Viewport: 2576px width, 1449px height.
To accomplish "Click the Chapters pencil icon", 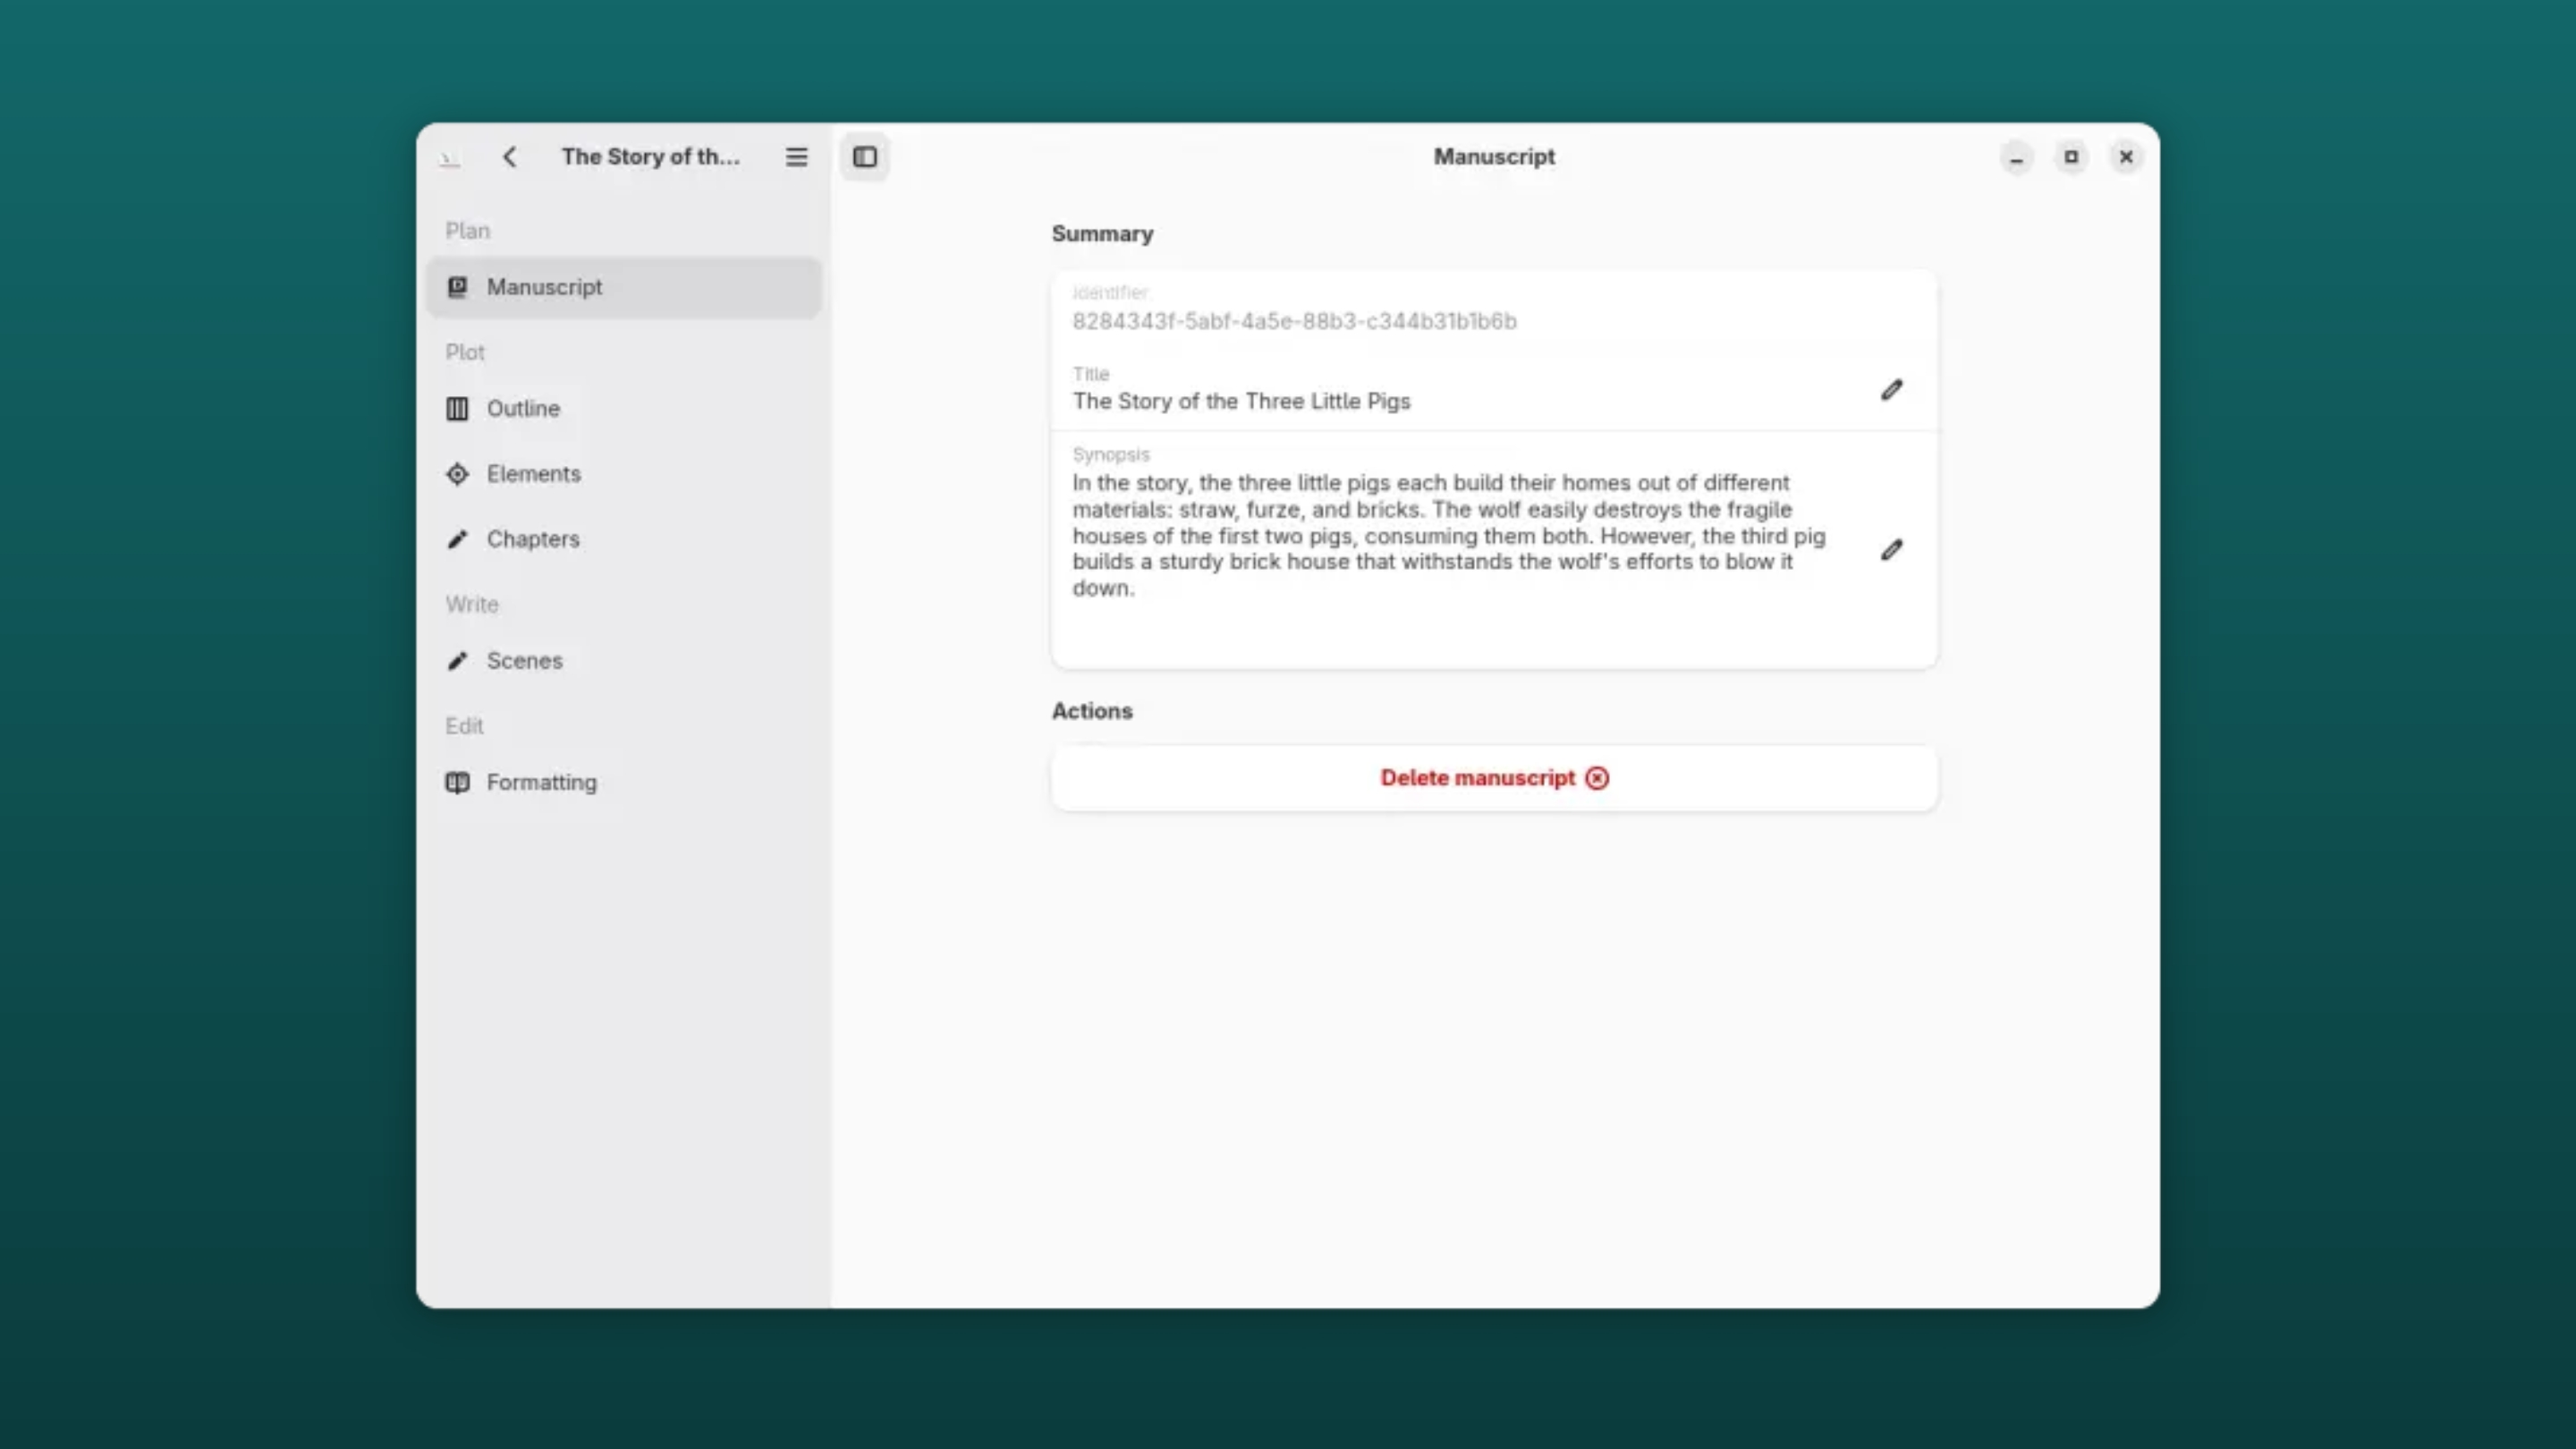I will click(x=457, y=539).
